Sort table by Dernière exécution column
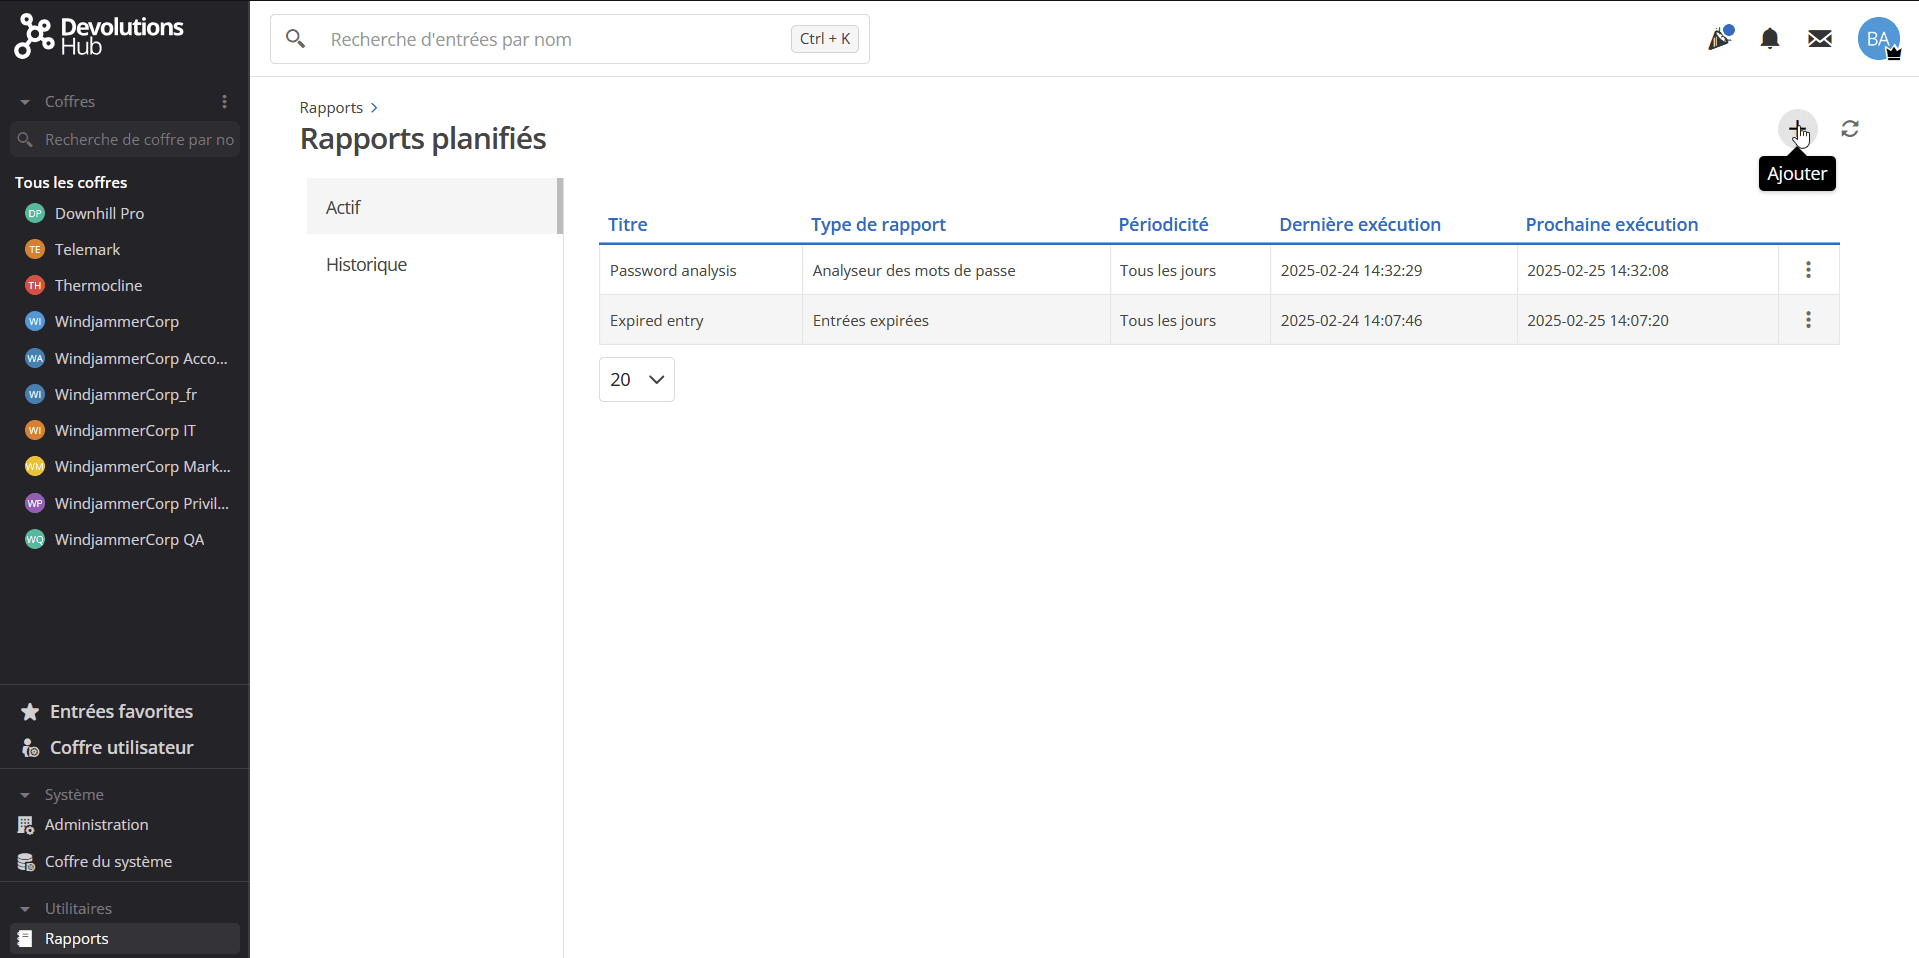The height and width of the screenshot is (958, 1919). (1359, 225)
